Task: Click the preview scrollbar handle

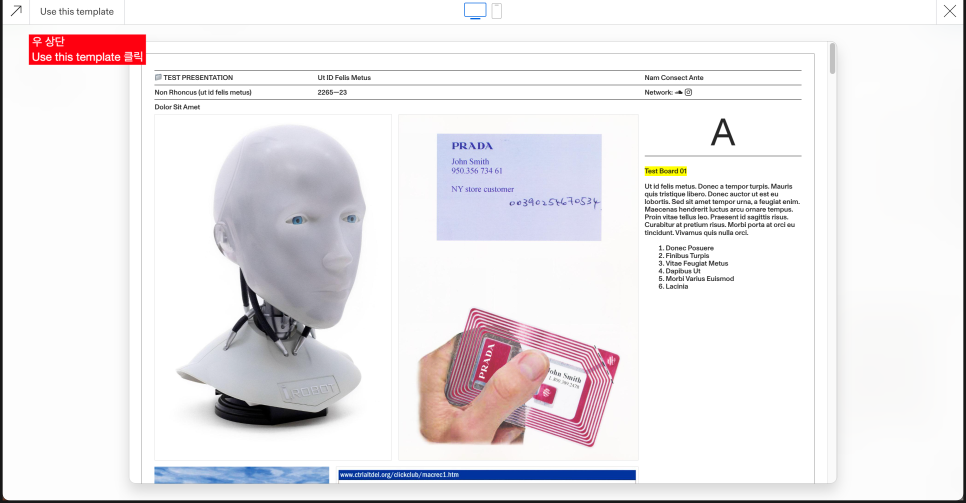Action: (x=832, y=59)
